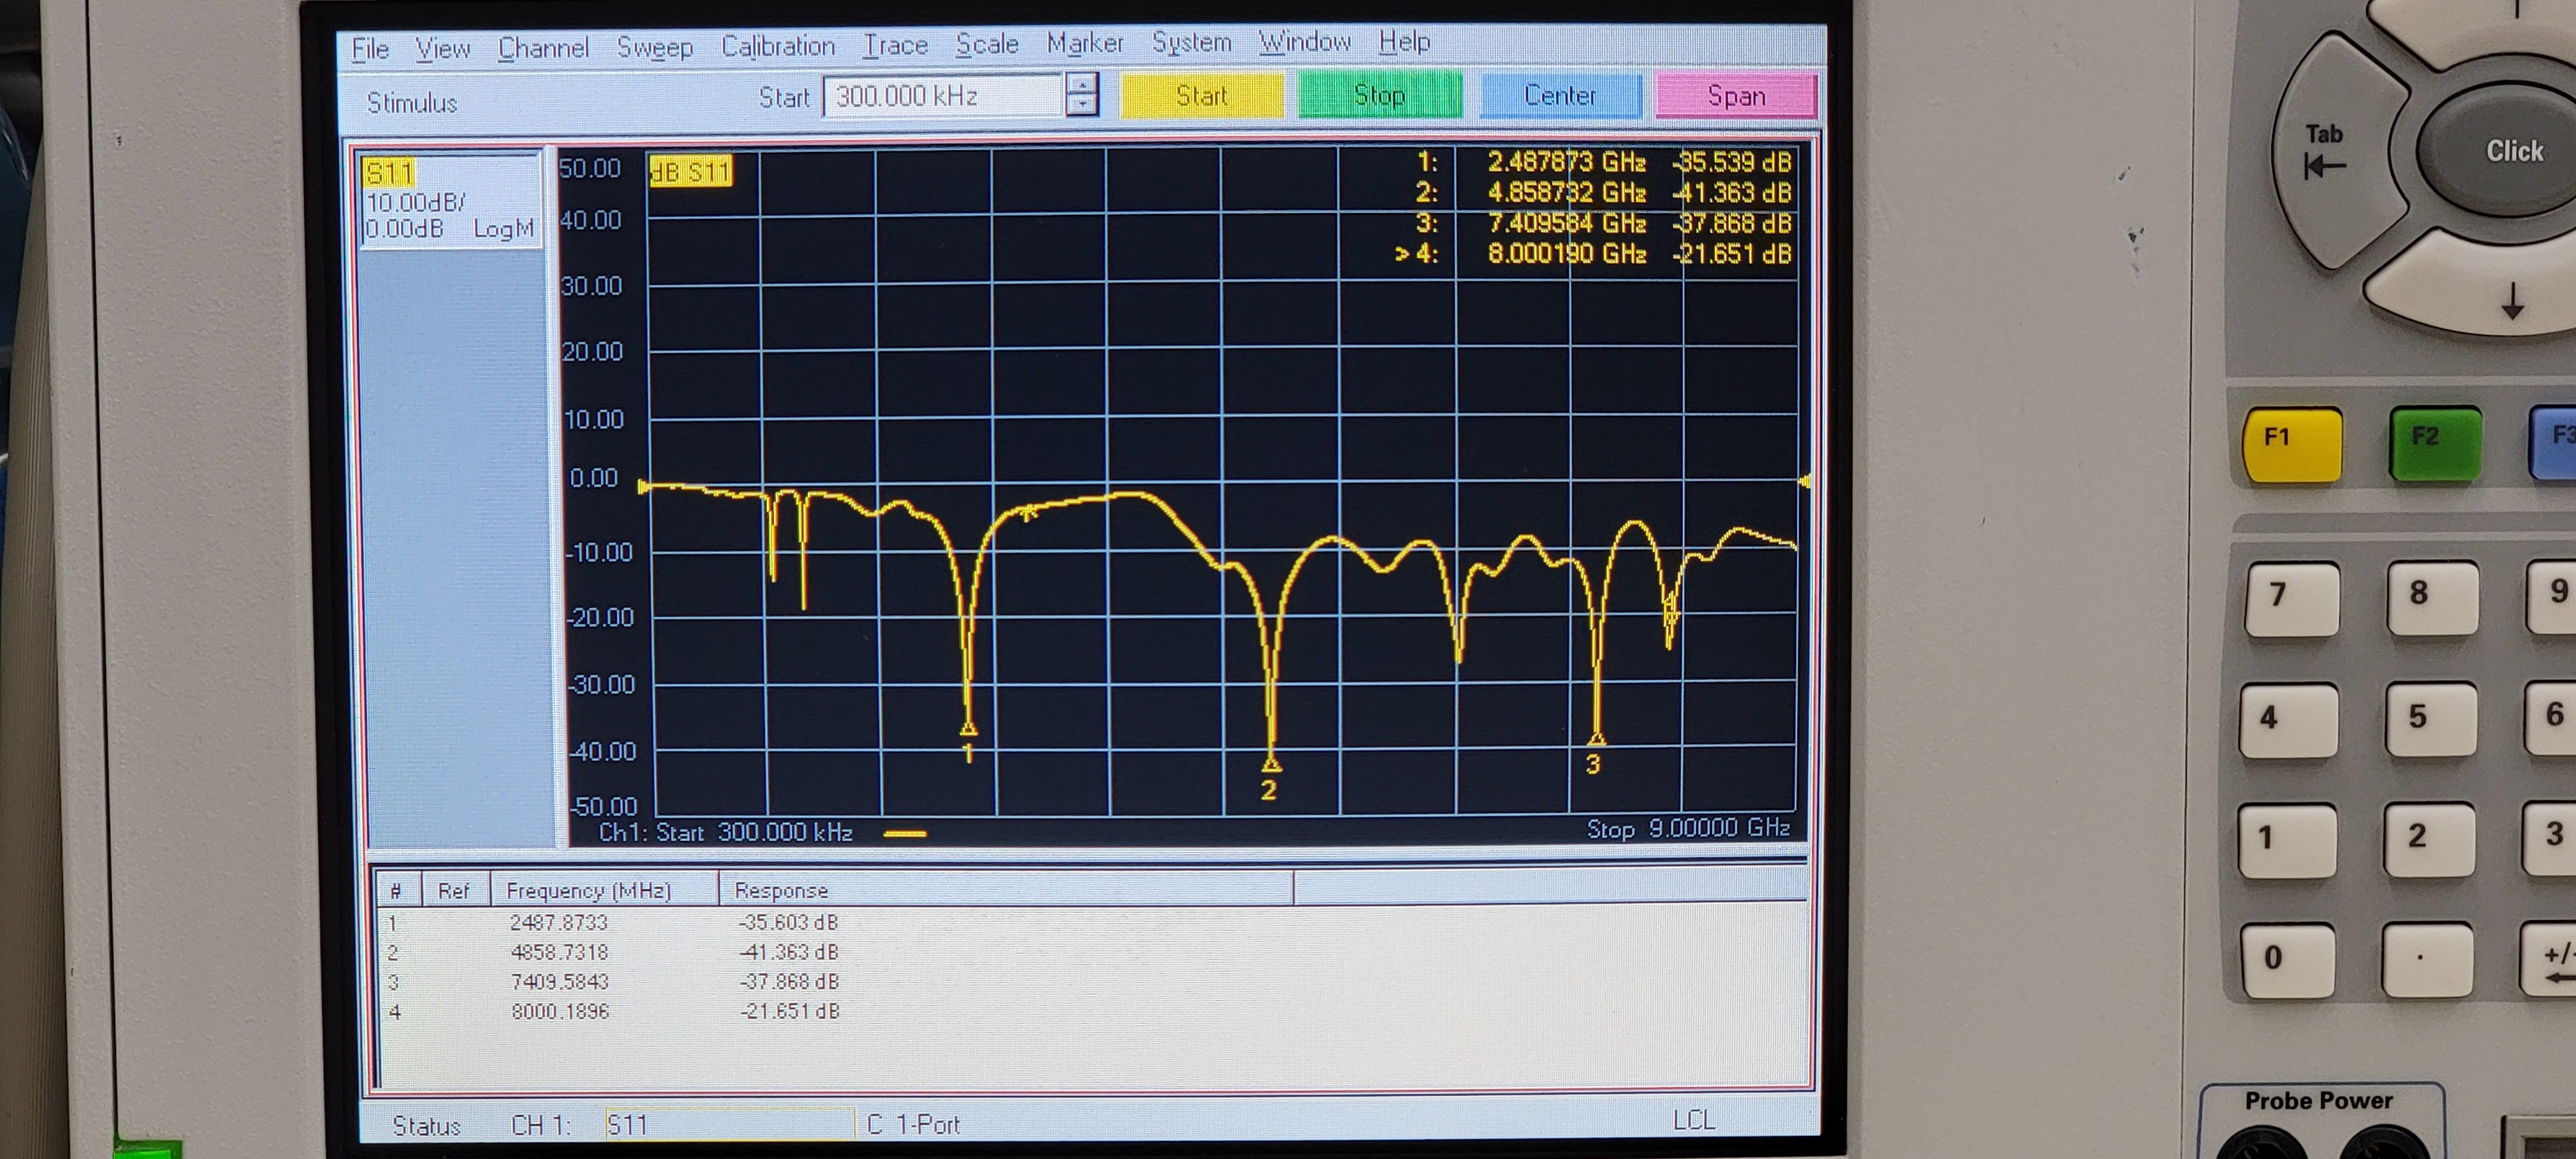The width and height of the screenshot is (2576, 1159).
Task: Decrease start frequency with down stepper arrow
Action: pos(1081,105)
